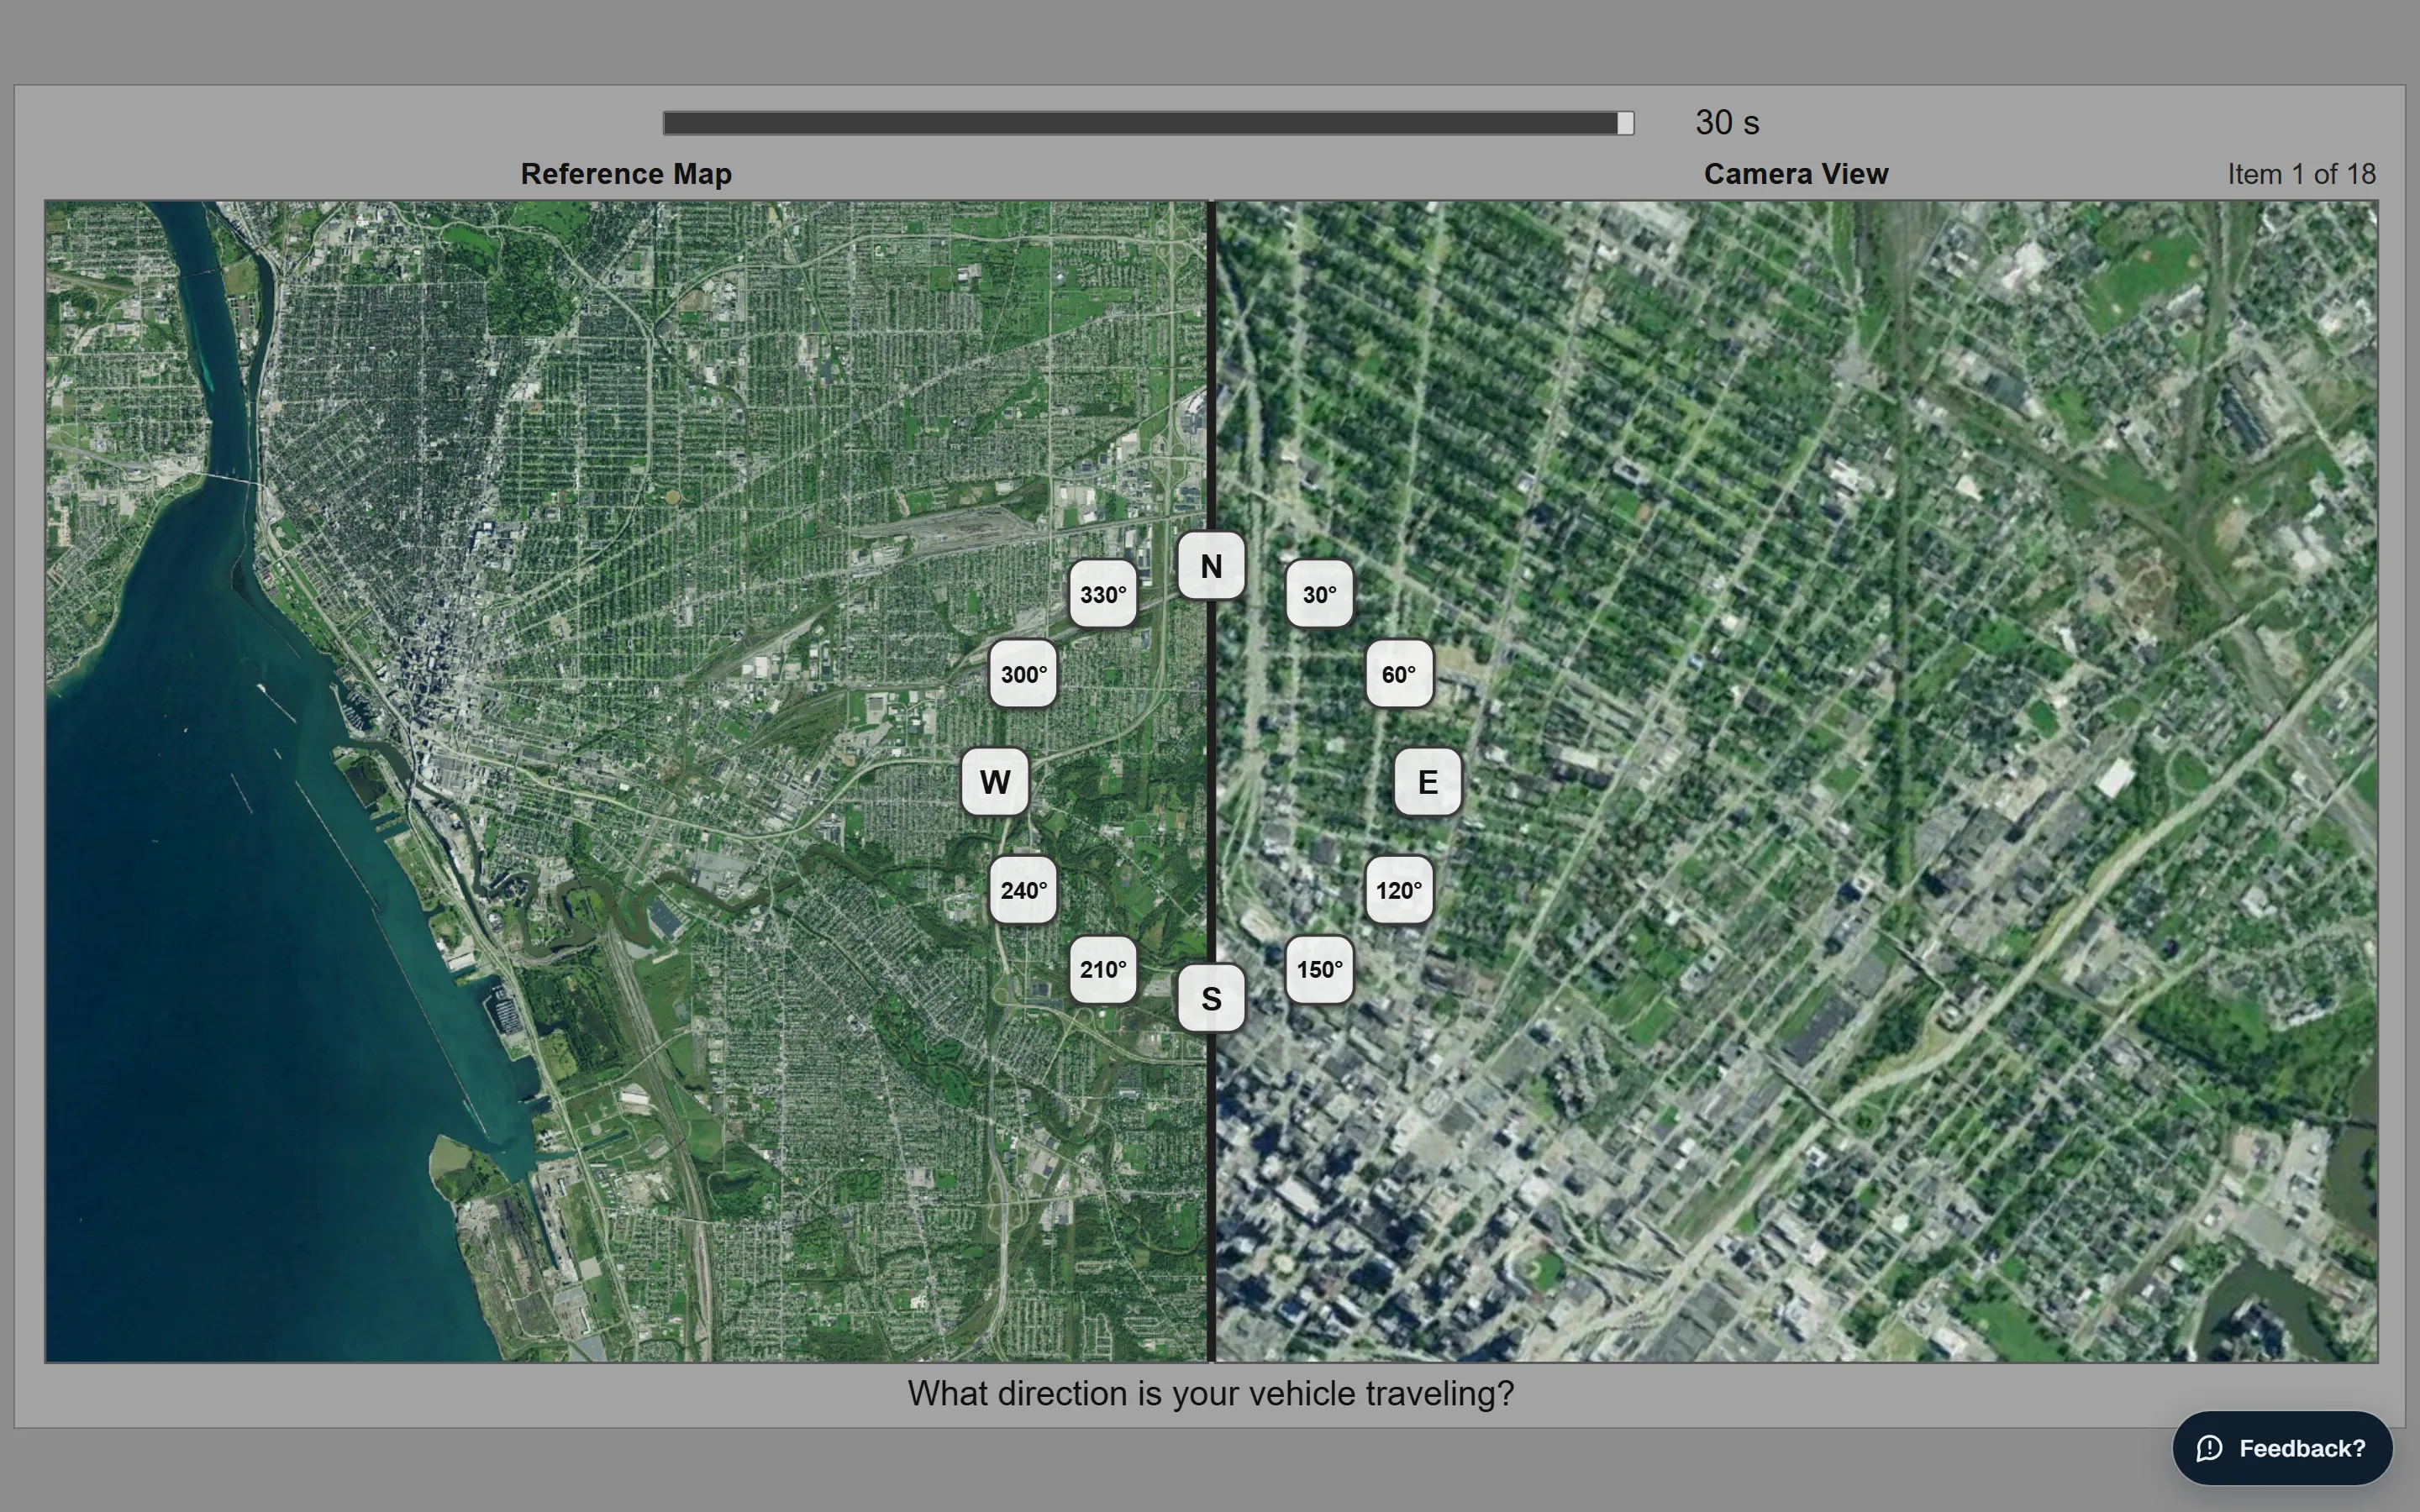This screenshot has width=2420, height=1512.
Task: Choose the 60° heading button
Action: point(1398,674)
